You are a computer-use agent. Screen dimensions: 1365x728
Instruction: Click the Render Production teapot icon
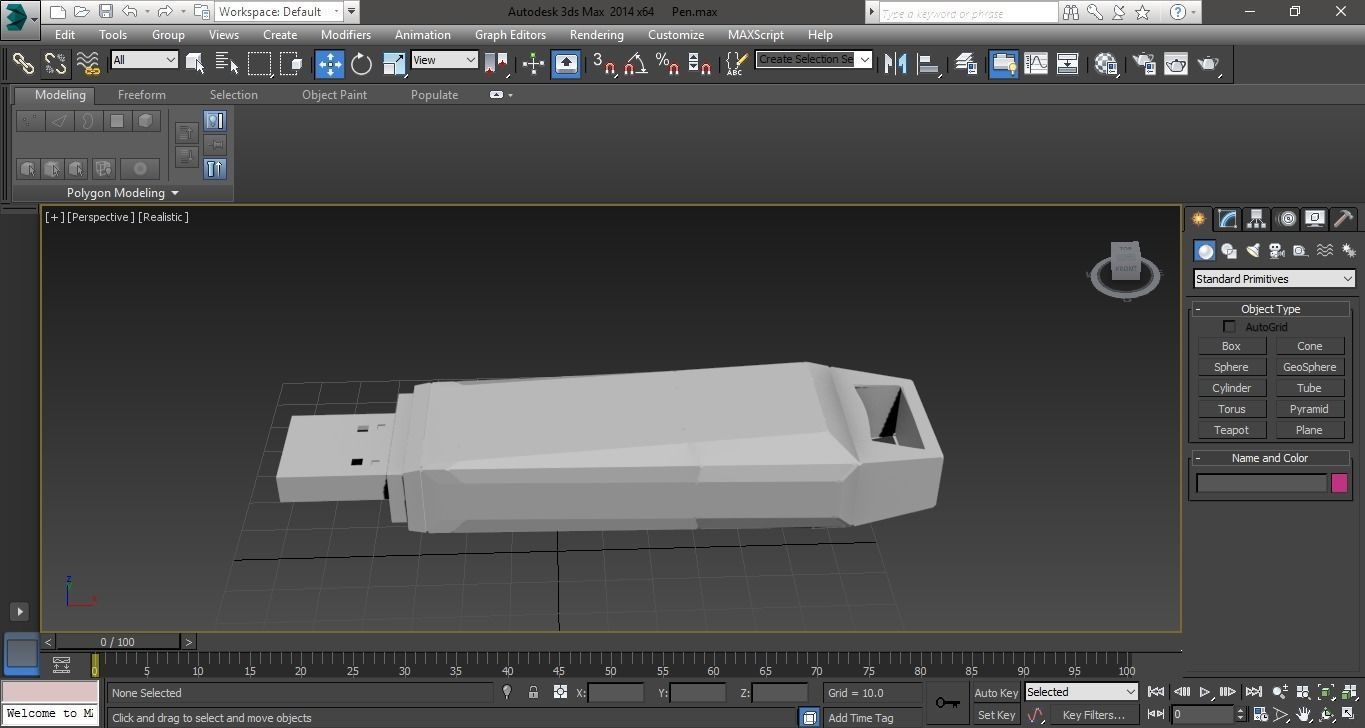1209,63
